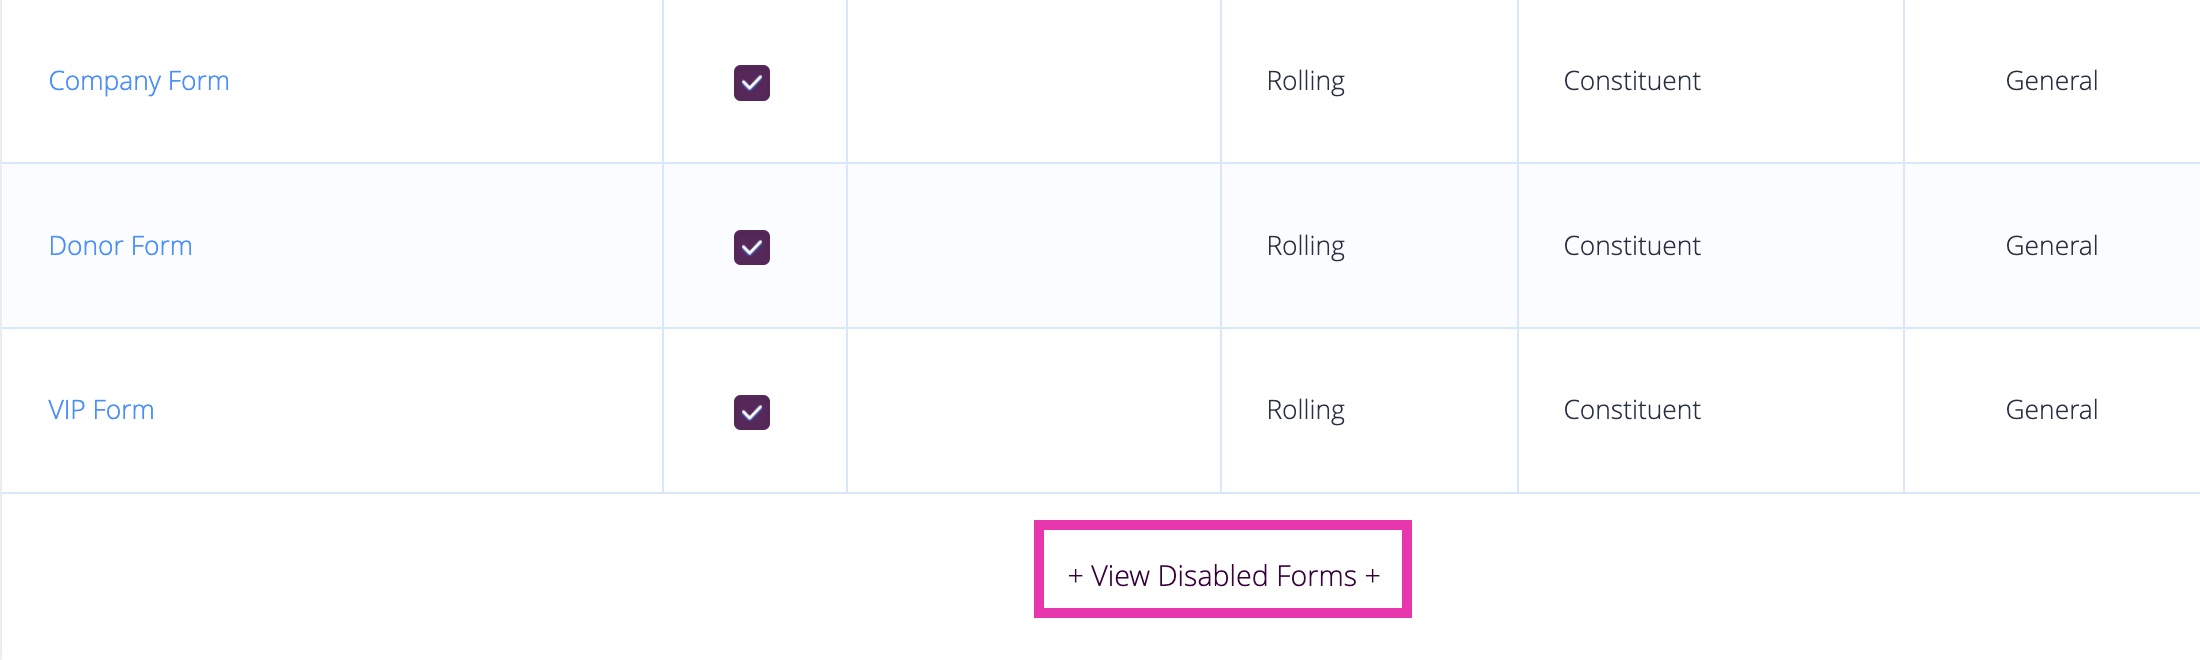Select General in the Donor Form row
The width and height of the screenshot is (2200, 660).
tap(2052, 246)
